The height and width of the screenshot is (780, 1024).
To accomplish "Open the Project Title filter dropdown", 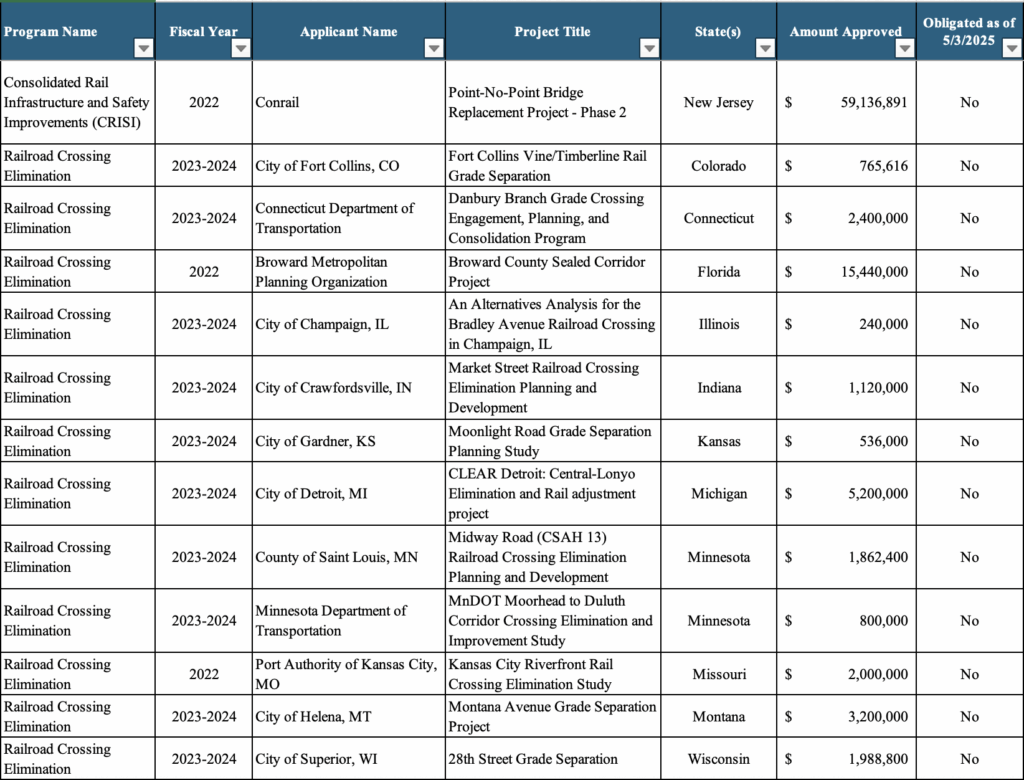I will tap(649, 48).
